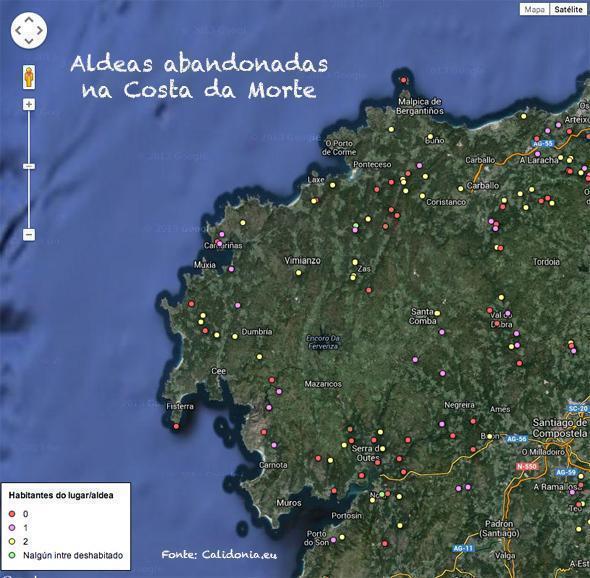Click the 'Tordoia' town label
Viewport: 590px width, 578px height.
(x=546, y=262)
